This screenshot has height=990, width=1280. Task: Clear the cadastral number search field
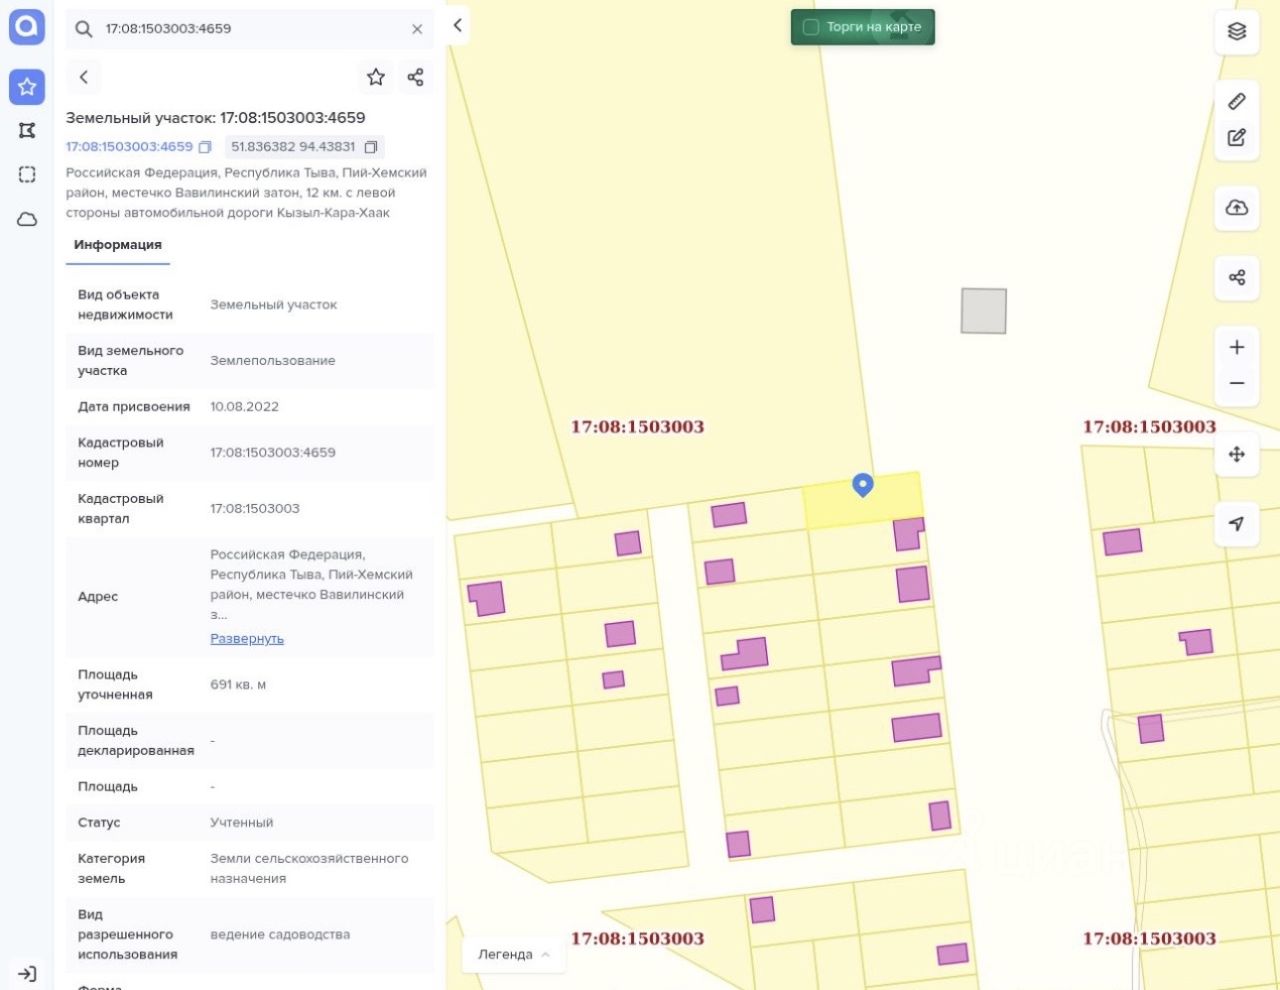417,29
